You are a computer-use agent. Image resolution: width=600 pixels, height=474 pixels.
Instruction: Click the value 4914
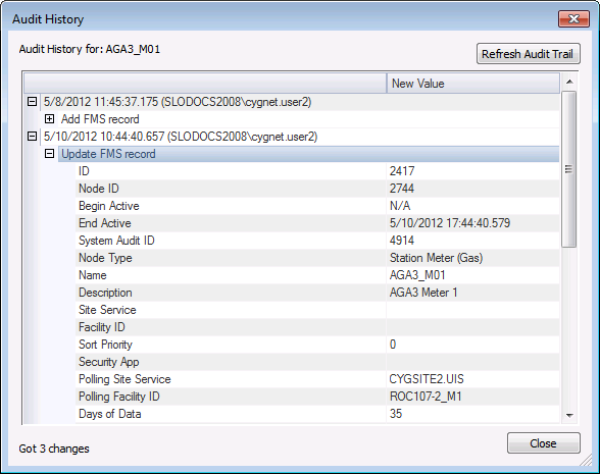(402, 241)
